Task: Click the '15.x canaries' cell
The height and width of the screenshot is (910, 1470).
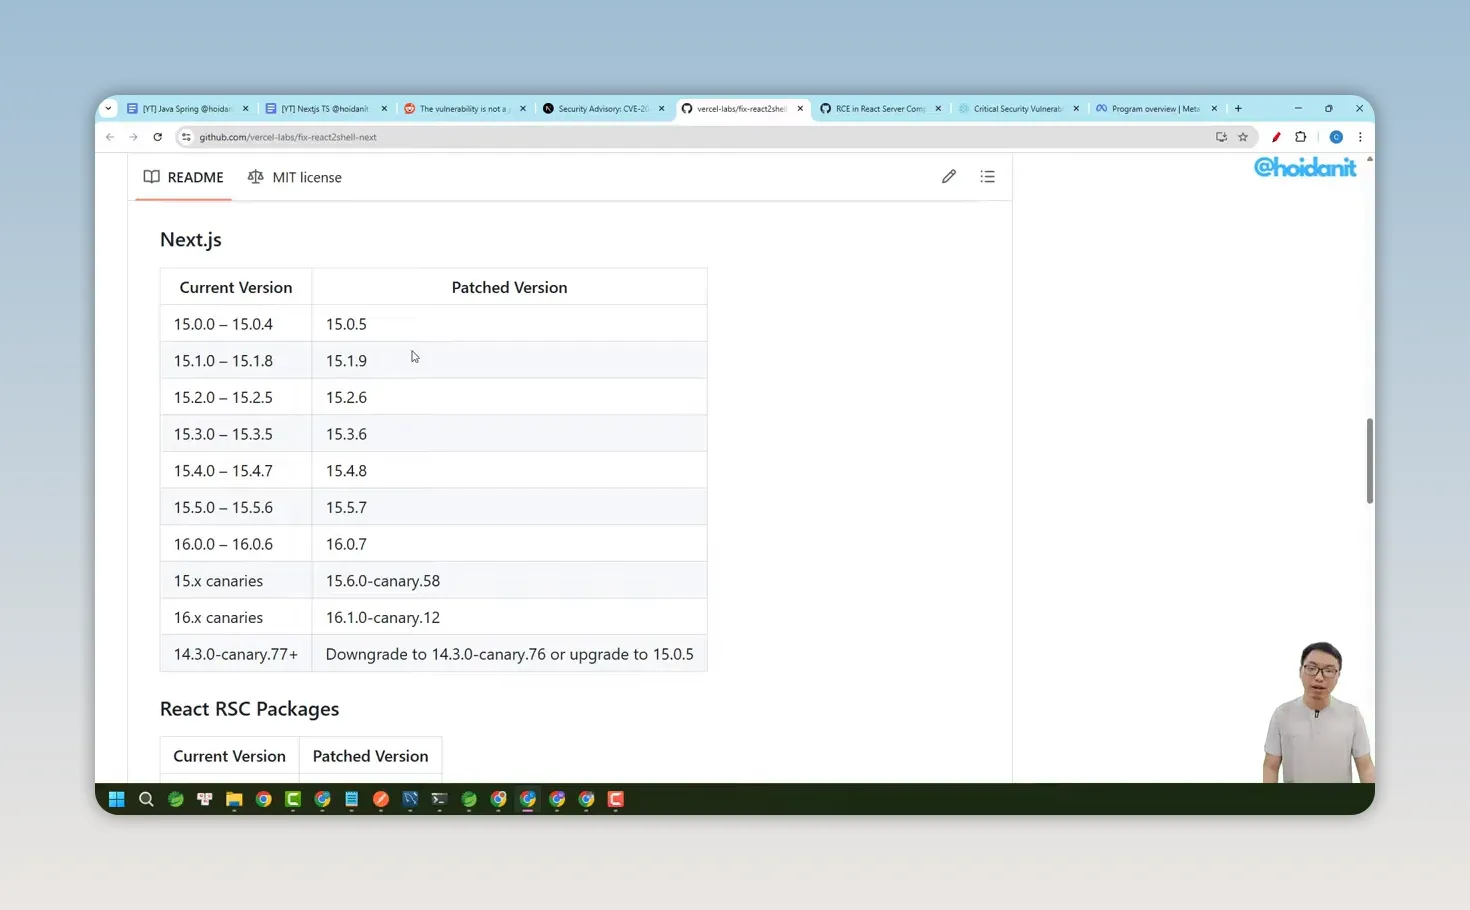Action: (236, 581)
